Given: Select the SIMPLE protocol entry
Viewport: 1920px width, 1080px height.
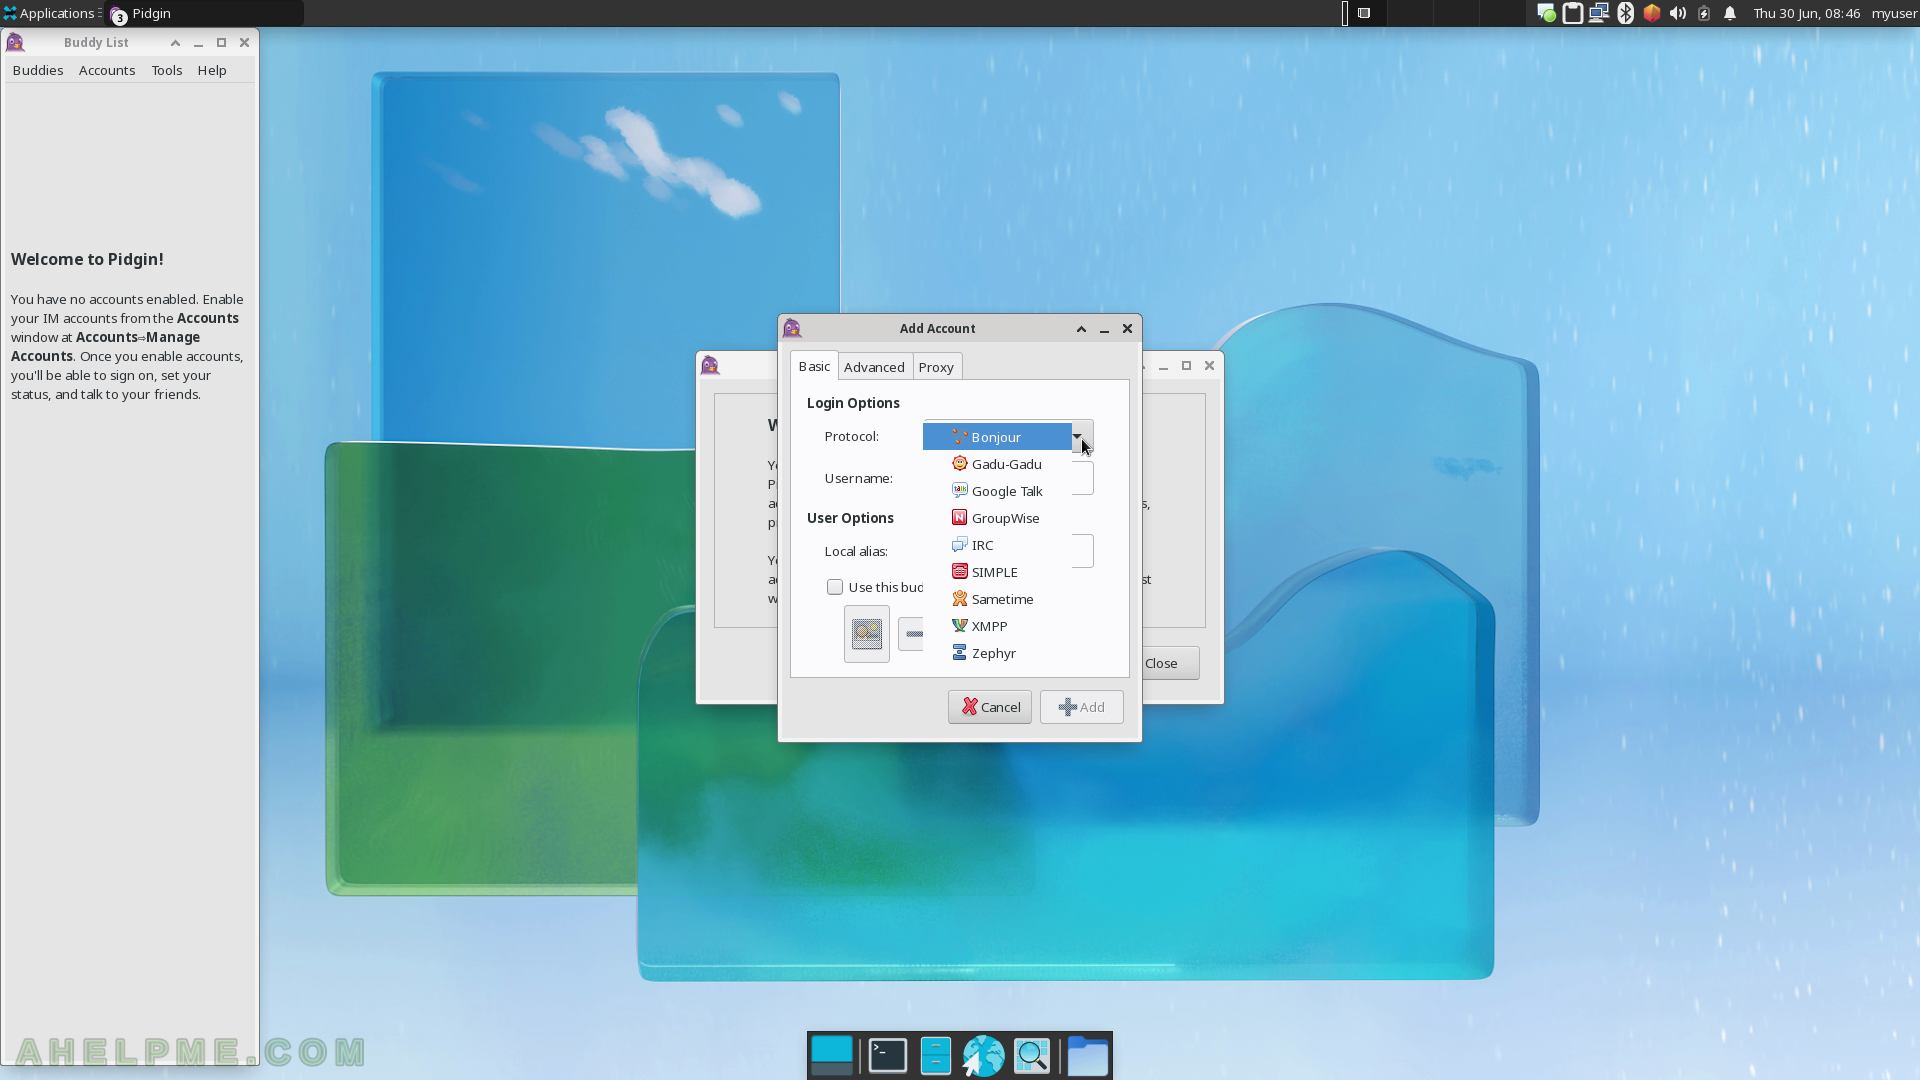Looking at the screenshot, I should point(997,572).
